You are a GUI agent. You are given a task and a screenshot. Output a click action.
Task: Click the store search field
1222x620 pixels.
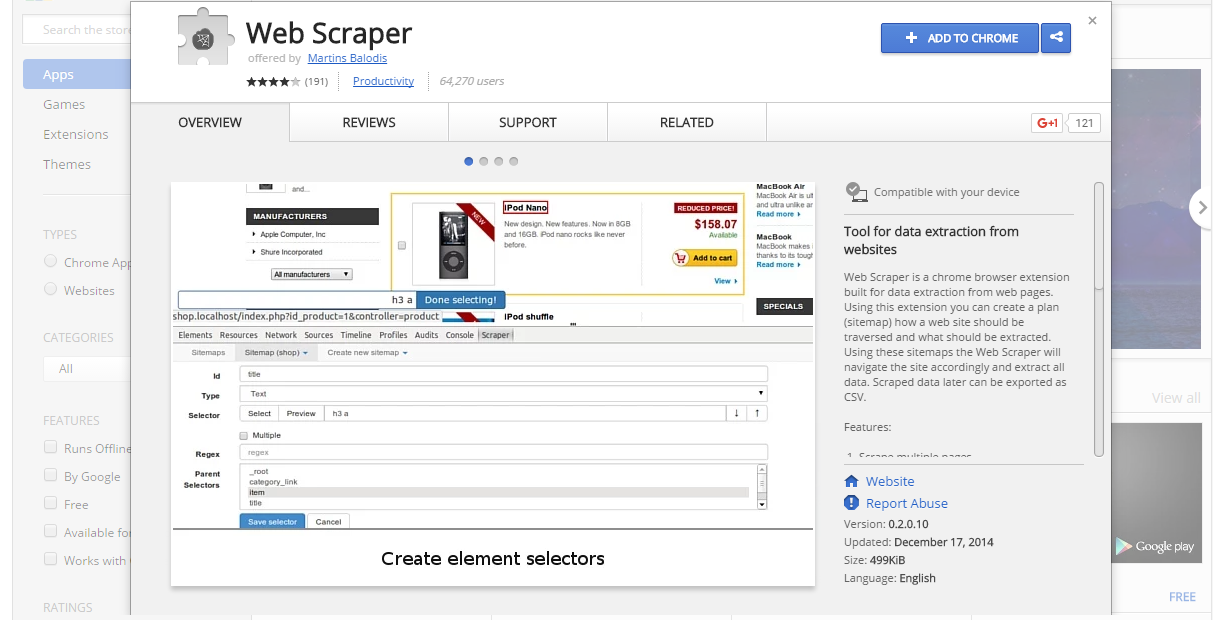[x=77, y=30]
